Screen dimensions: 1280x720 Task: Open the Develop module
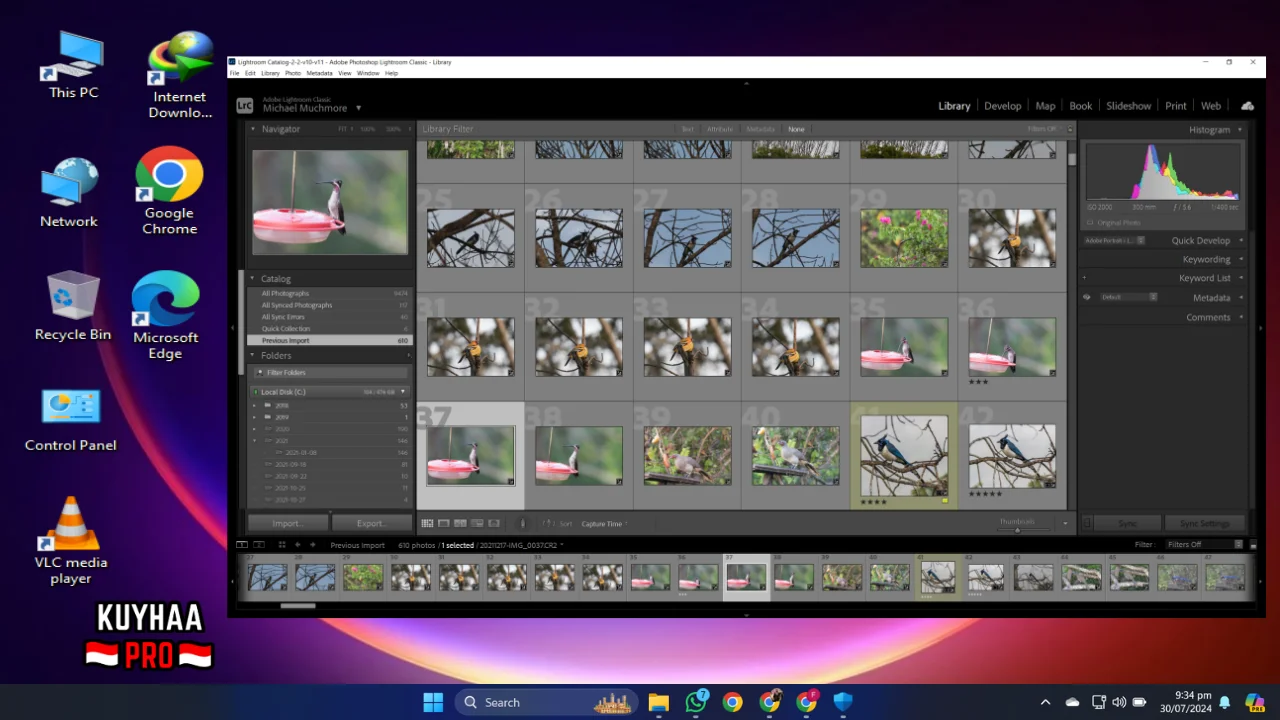pyautogui.click(x=1002, y=106)
